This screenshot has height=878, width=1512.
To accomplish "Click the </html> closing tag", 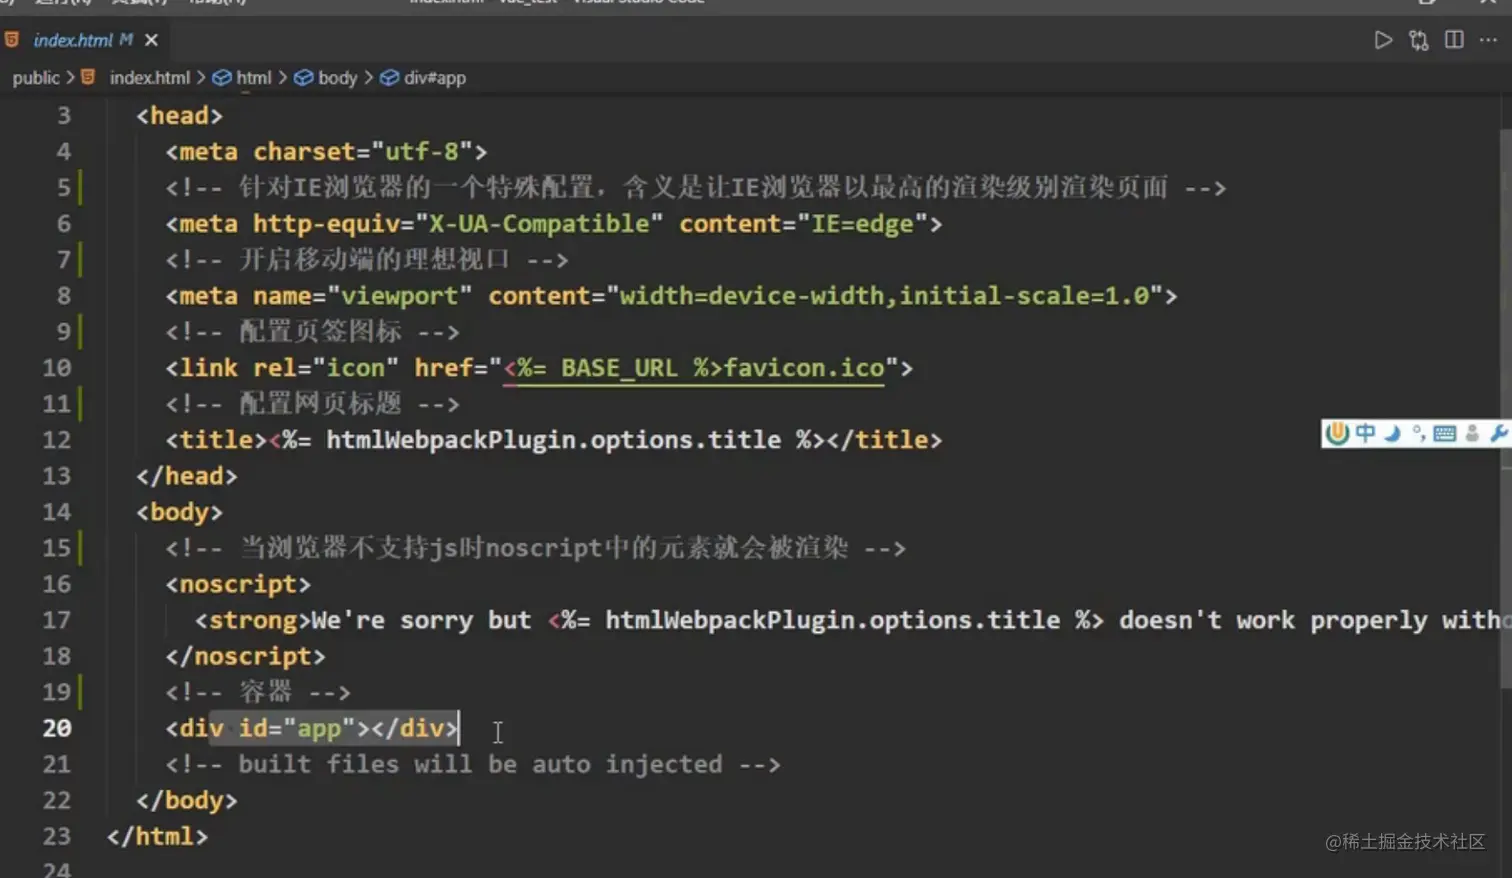I will point(158,836).
